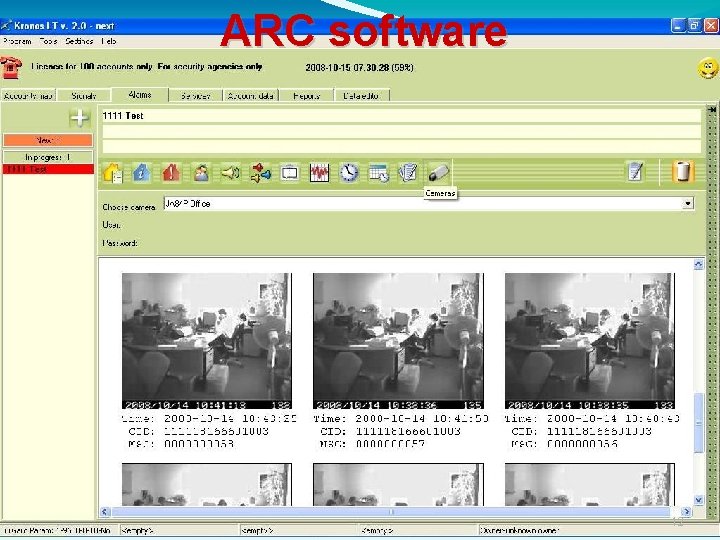Click the Owner: unknown owner status entry
The height and width of the screenshot is (540, 720).
click(519, 531)
